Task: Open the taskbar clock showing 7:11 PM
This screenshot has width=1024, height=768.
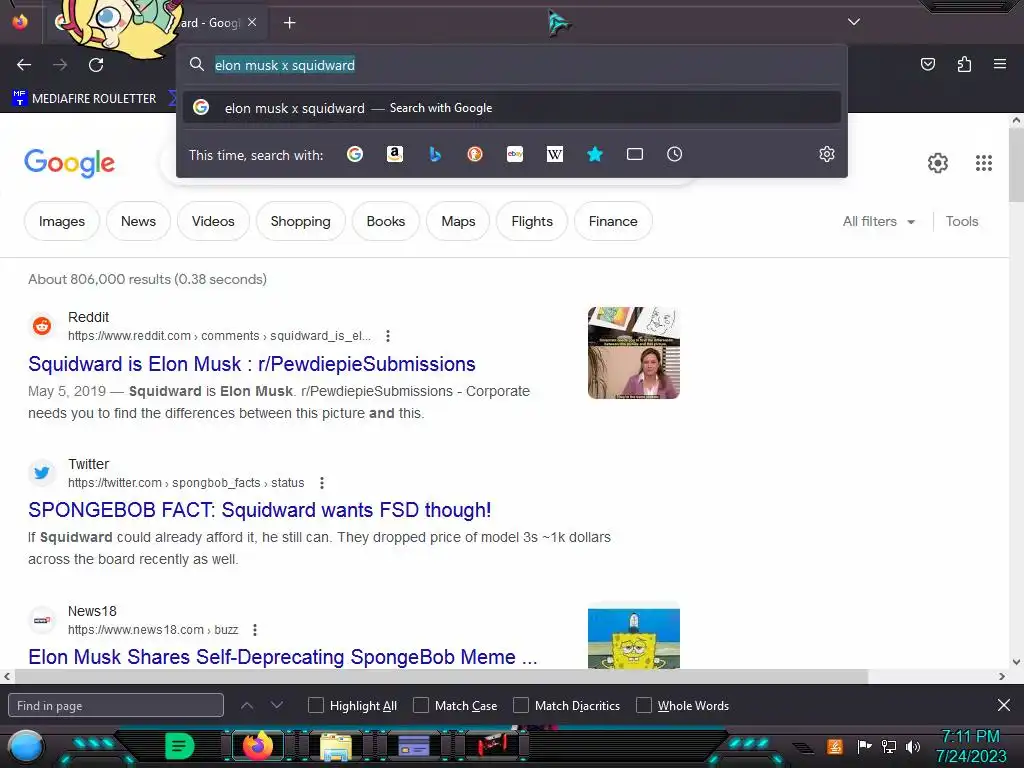Action: click(971, 746)
